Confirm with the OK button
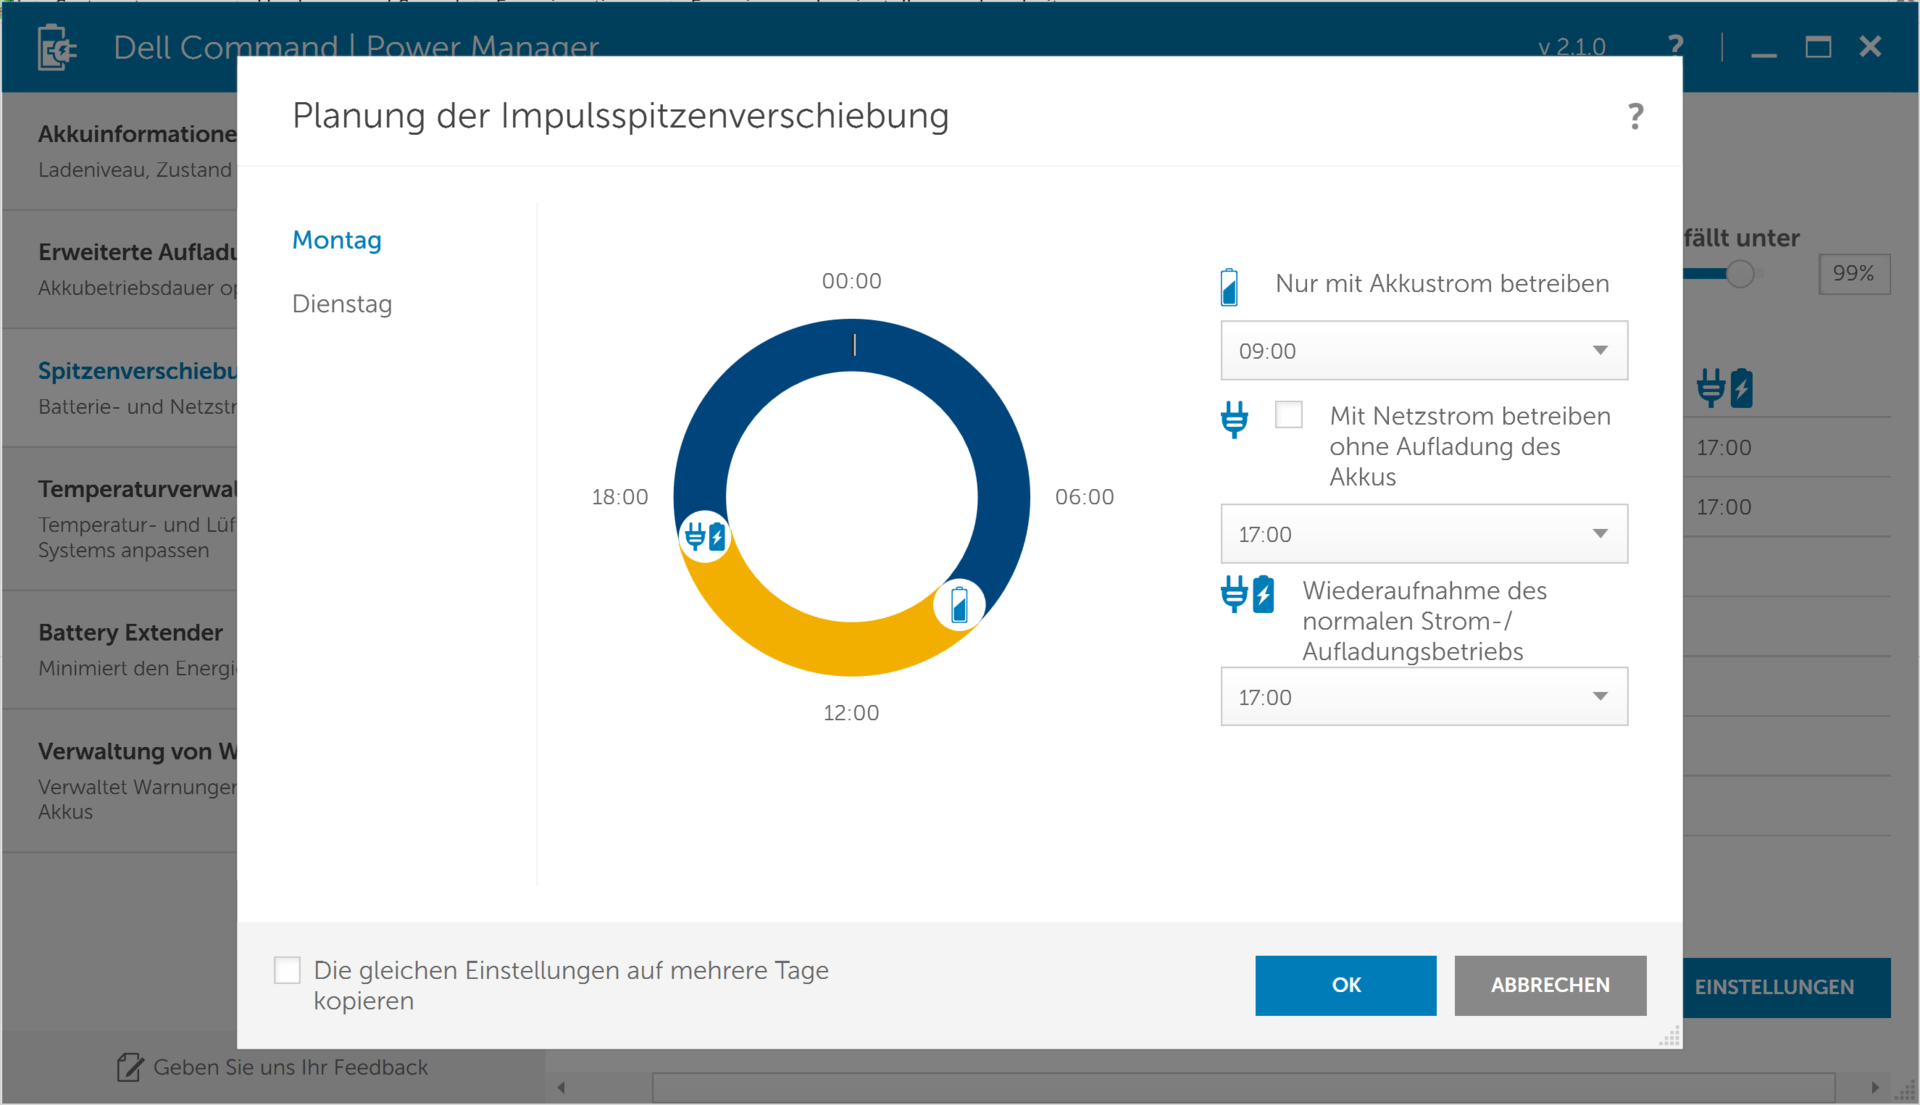 [1345, 985]
